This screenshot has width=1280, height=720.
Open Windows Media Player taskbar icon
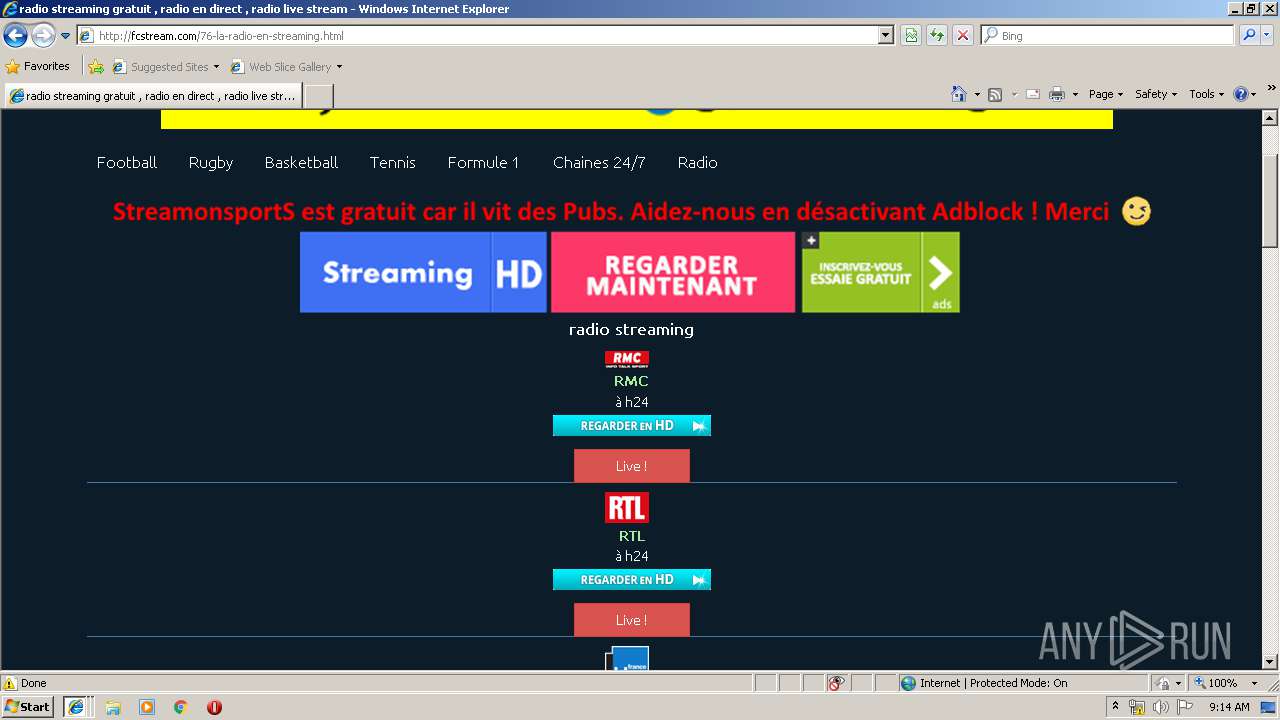pos(147,707)
